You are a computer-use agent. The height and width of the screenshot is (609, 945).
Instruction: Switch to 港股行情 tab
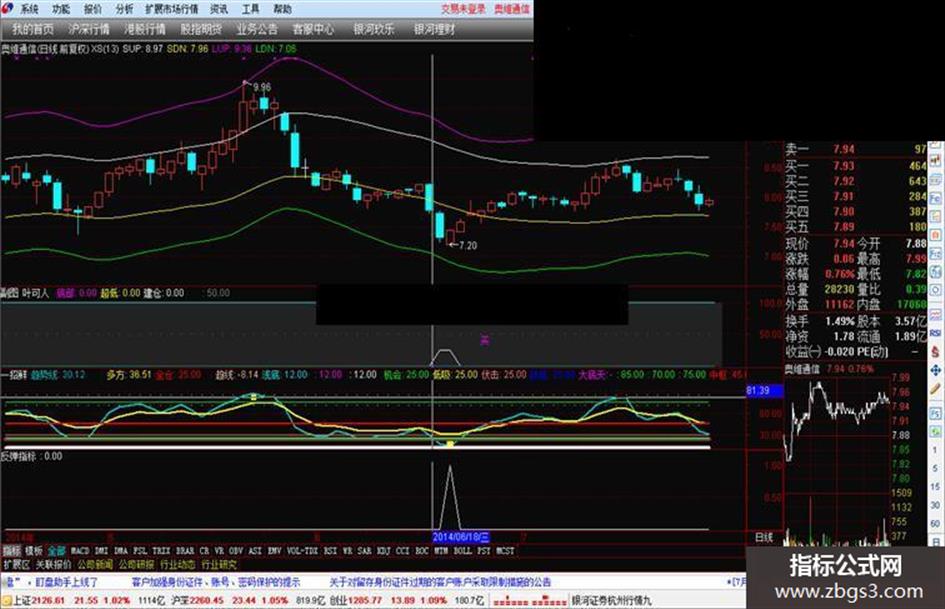(x=145, y=29)
